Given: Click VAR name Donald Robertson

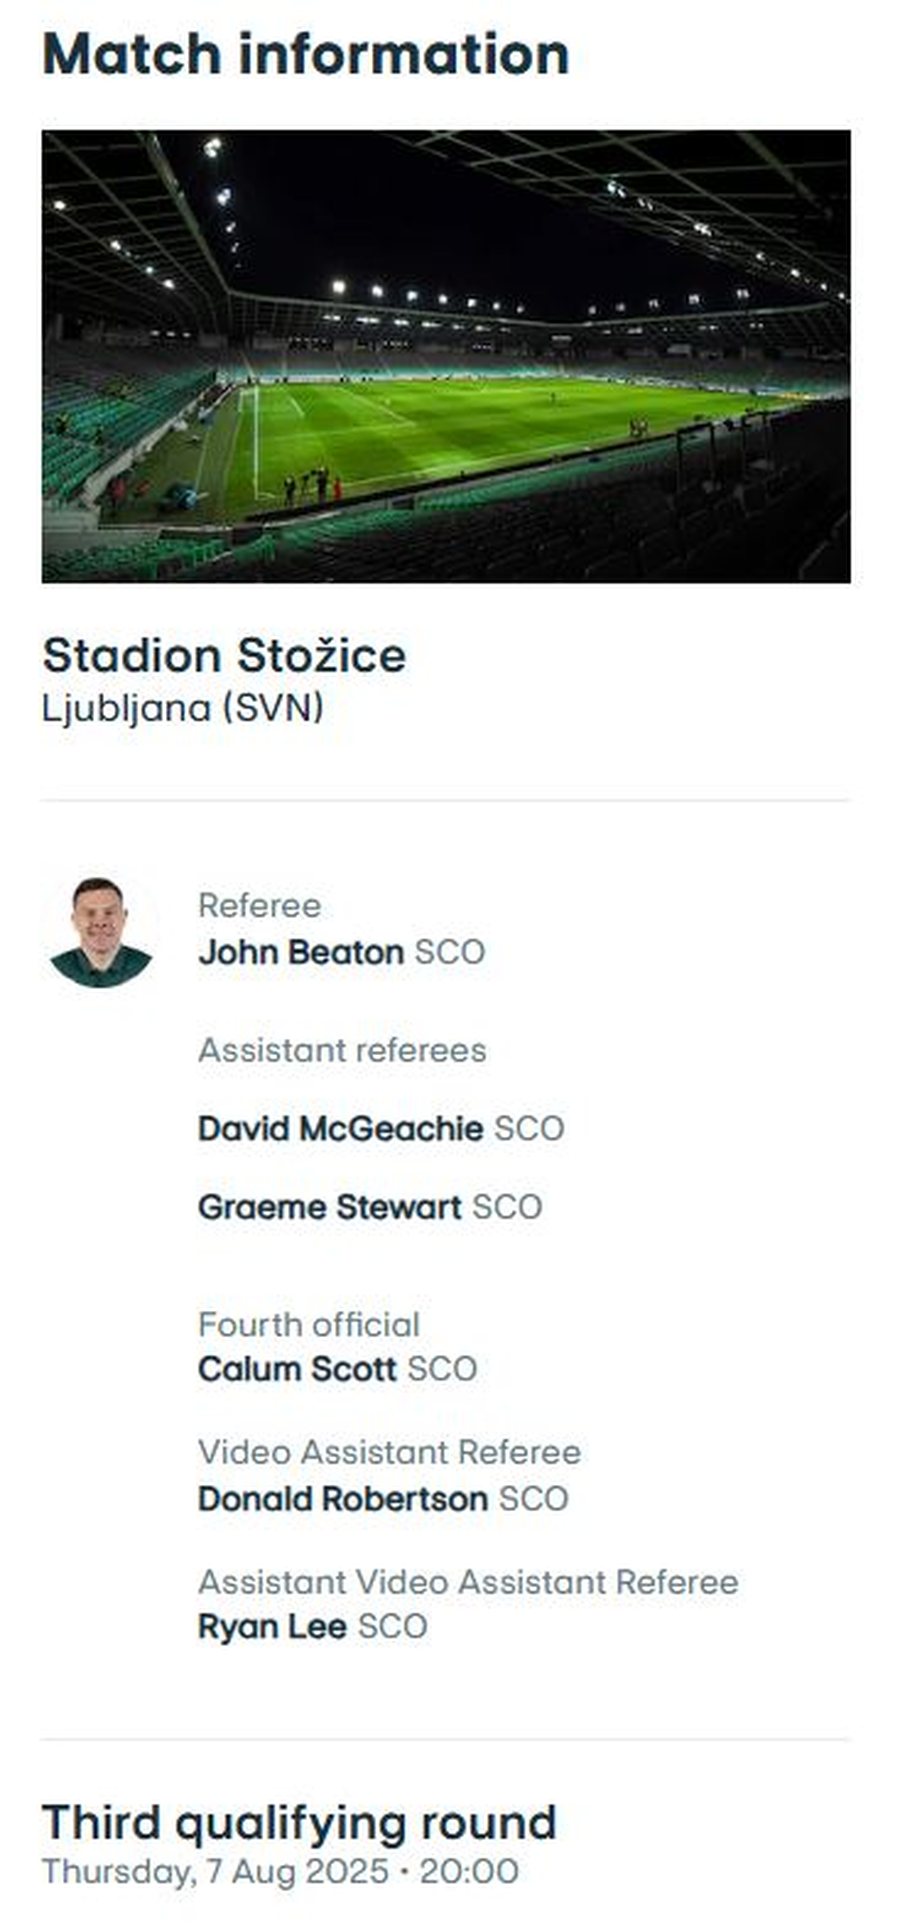Looking at the screenshot, I should (x=343, y=1499).
